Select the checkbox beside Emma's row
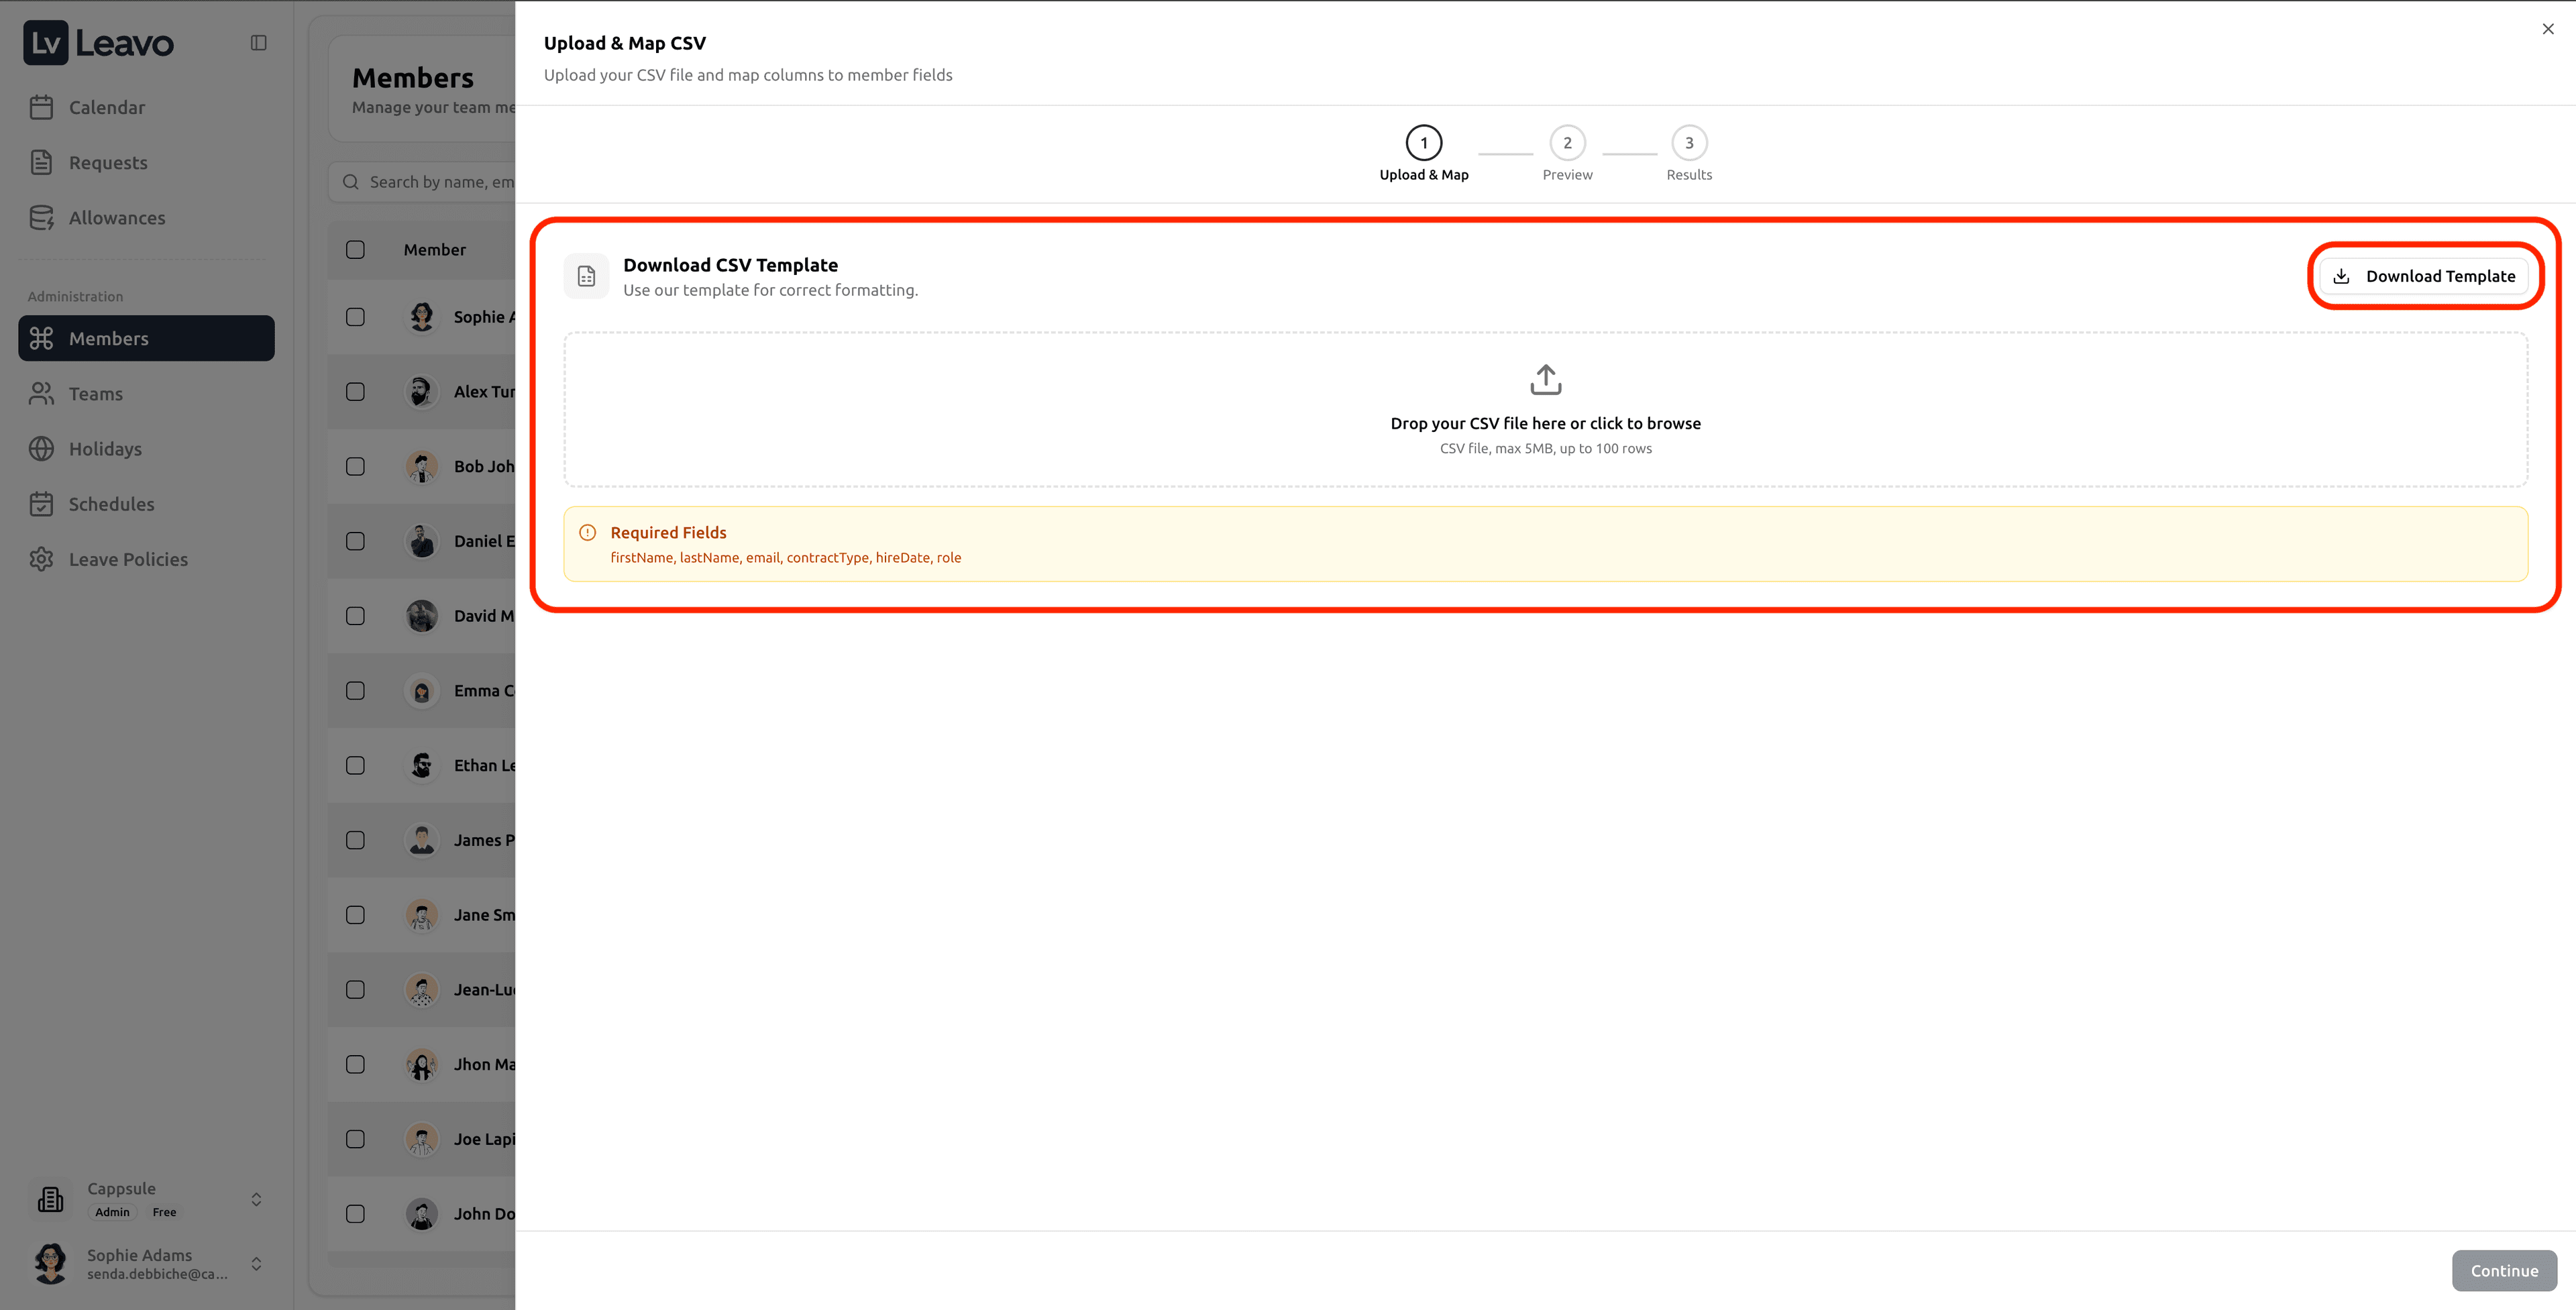The width and height of the screenshot is (2576, 1310). pyautogui.click(x=355, y=691)
